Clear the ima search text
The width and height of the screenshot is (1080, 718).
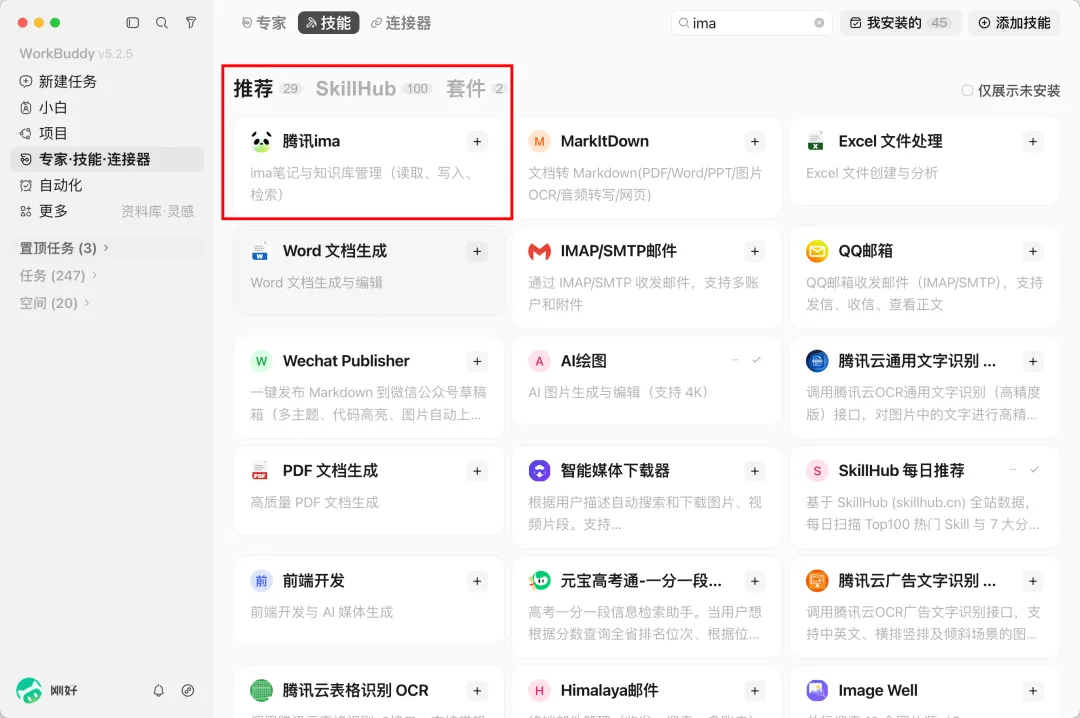(x=819, y=23)
